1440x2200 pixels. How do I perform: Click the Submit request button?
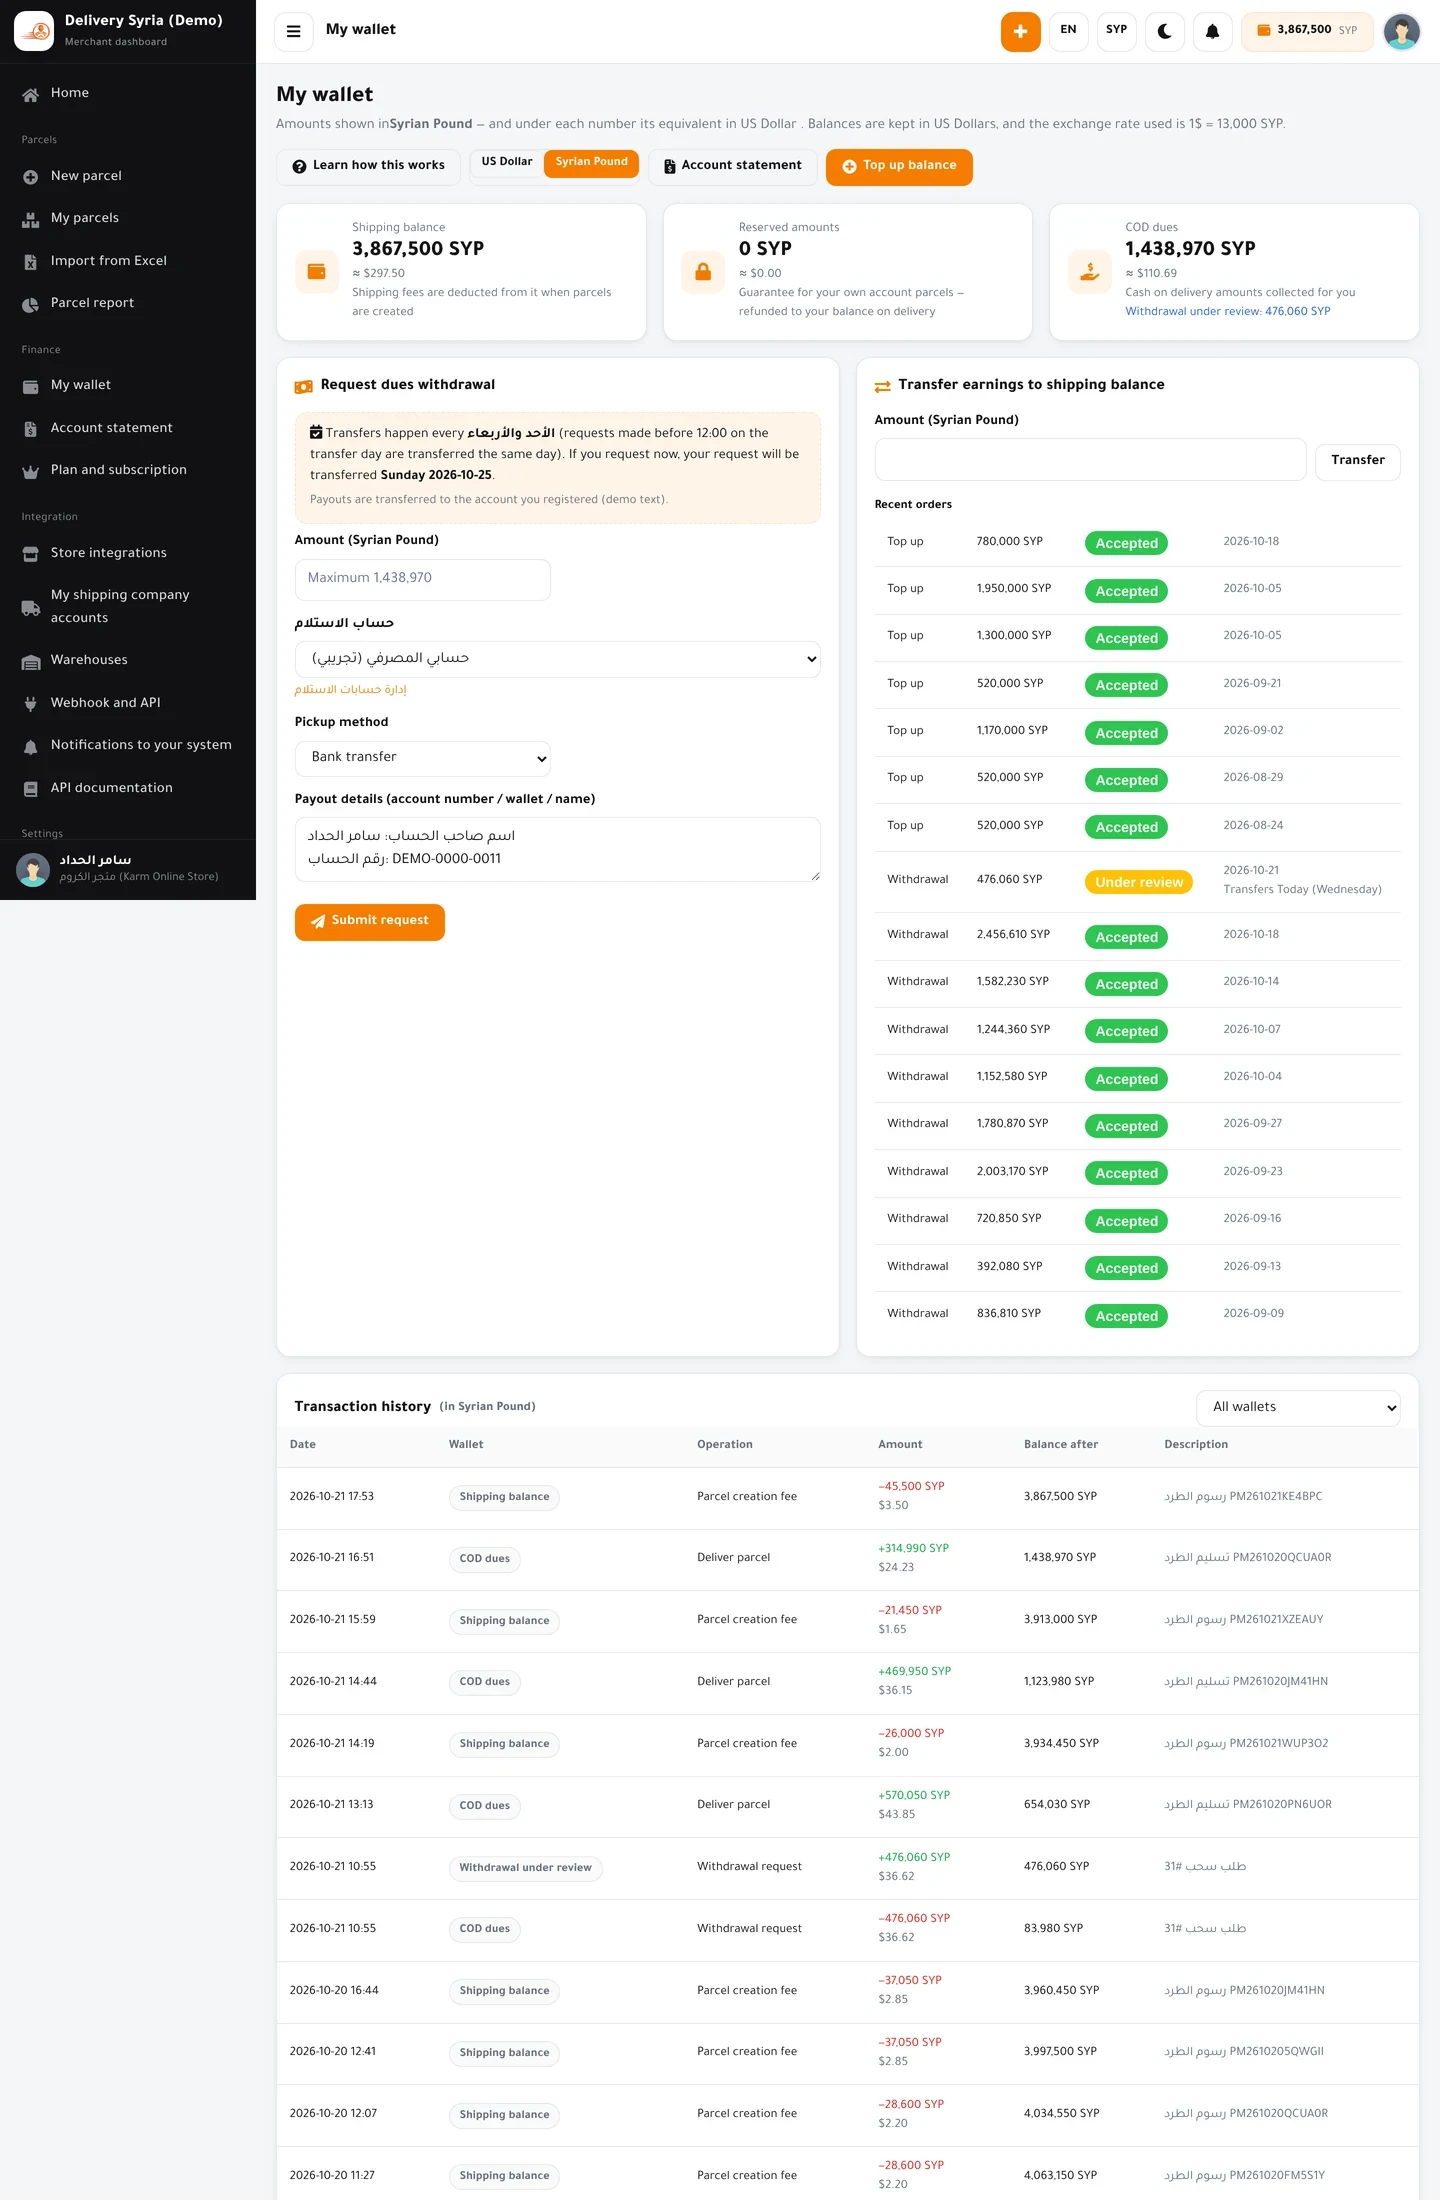(369, 921)
